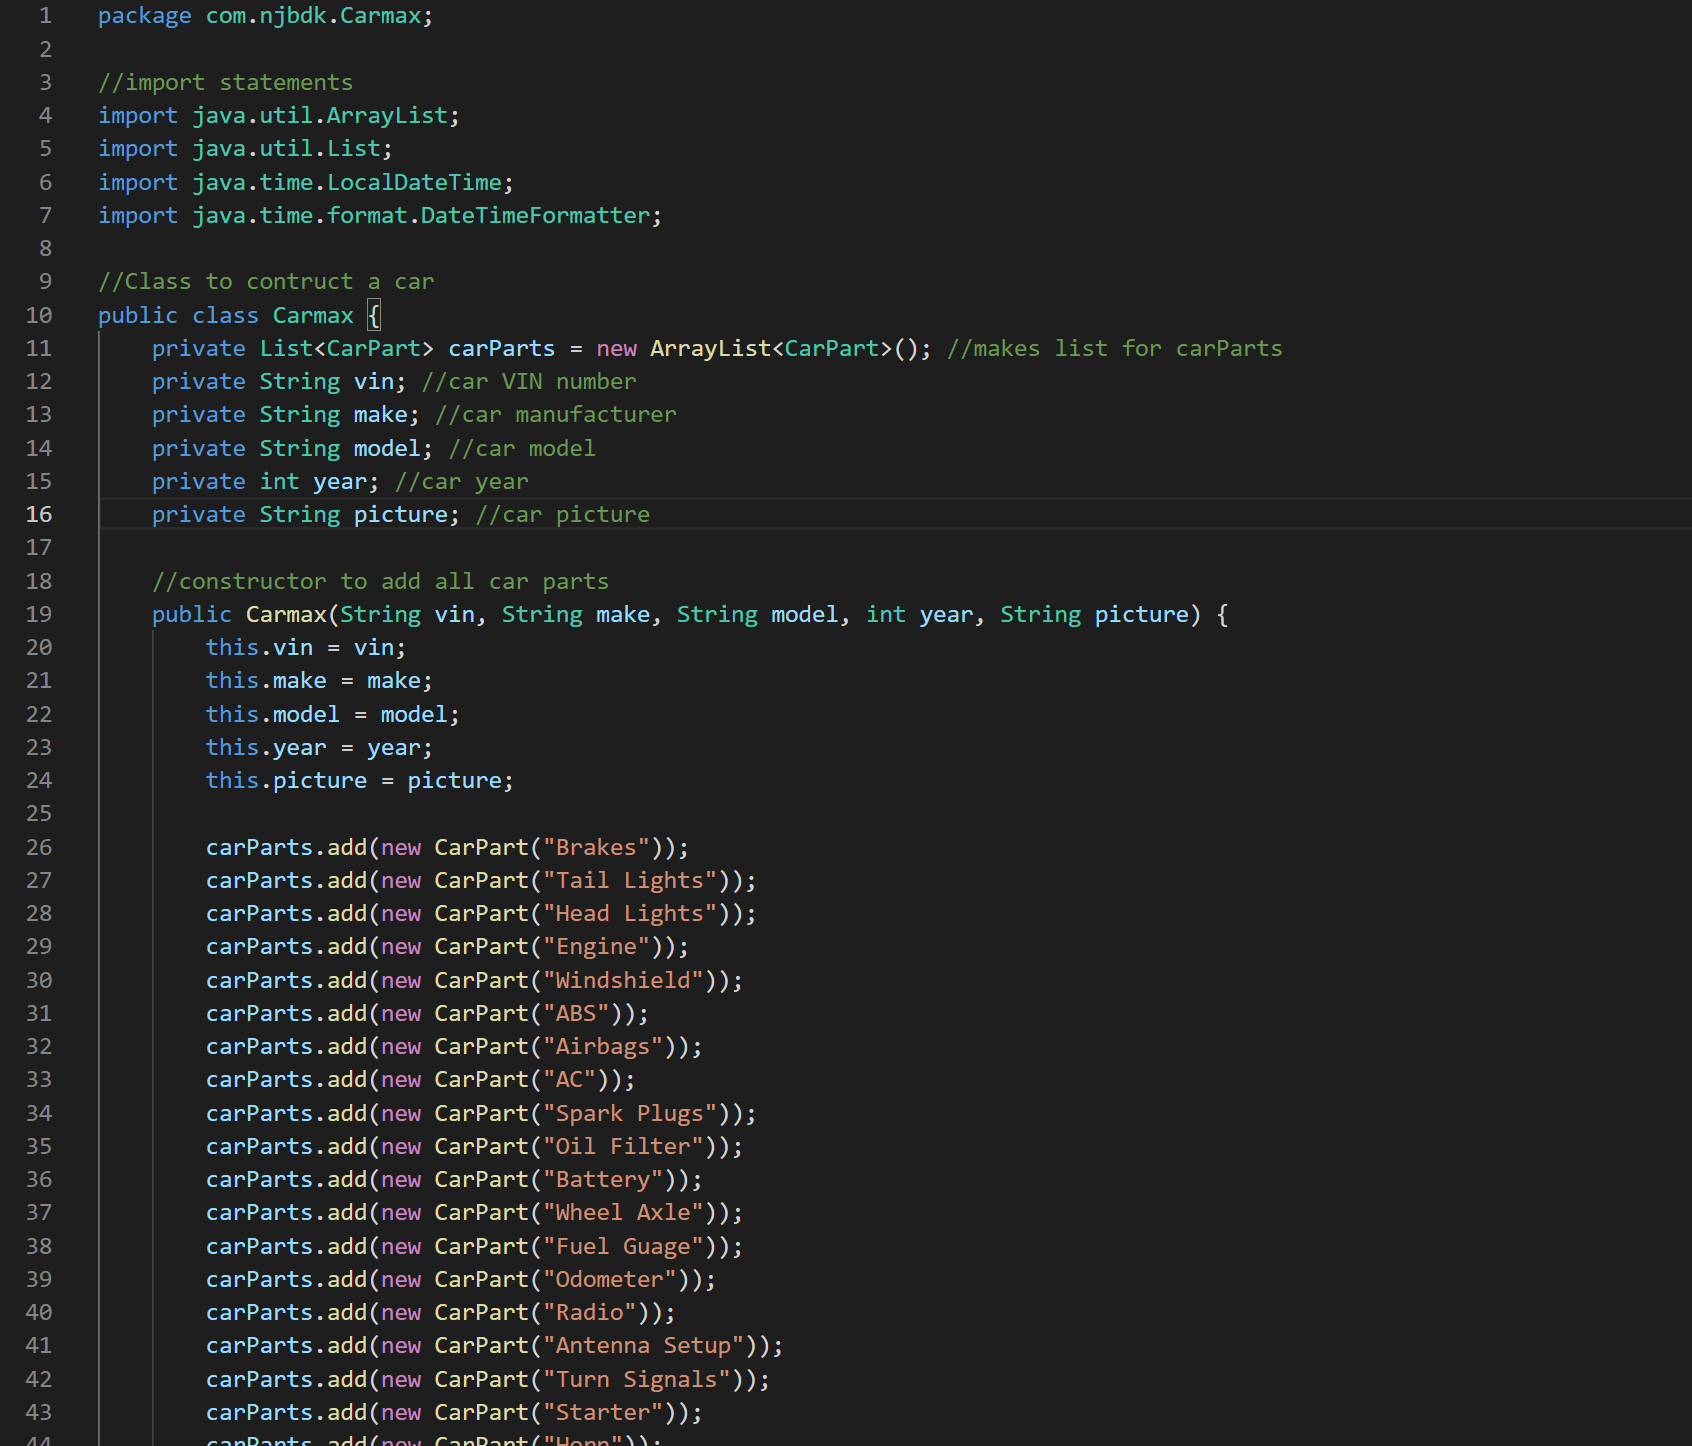The image size is (1692, 1446).
Task: Click line number 19 in the gutter
Action: pos(39,614)
